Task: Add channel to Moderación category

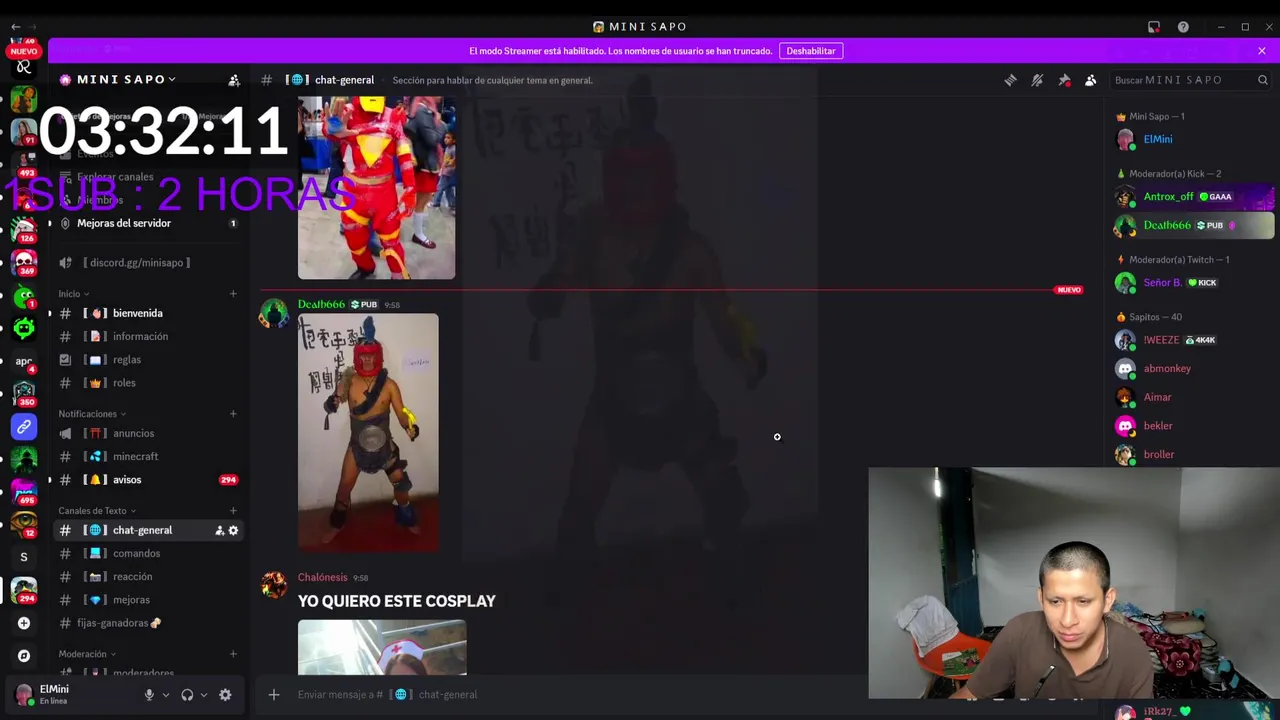Action: (233, 654)
